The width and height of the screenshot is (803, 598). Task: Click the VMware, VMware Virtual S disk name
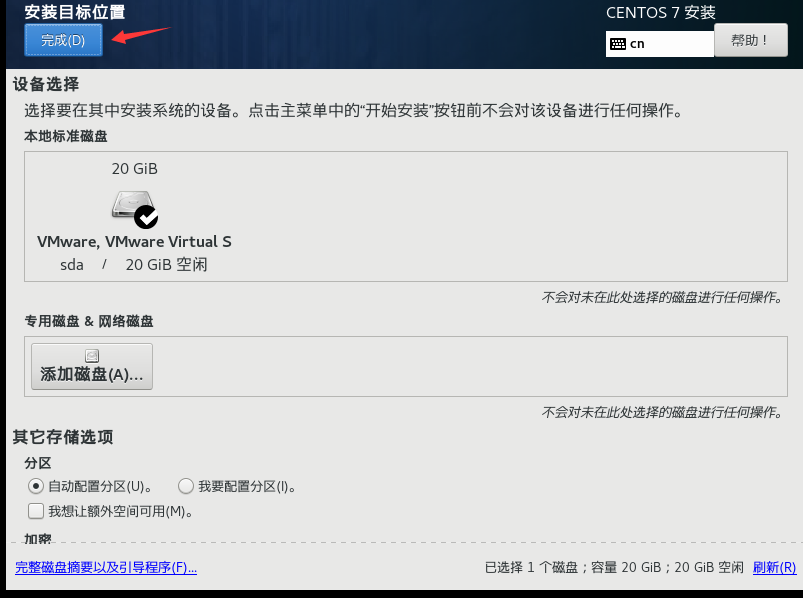coord(134,242)
